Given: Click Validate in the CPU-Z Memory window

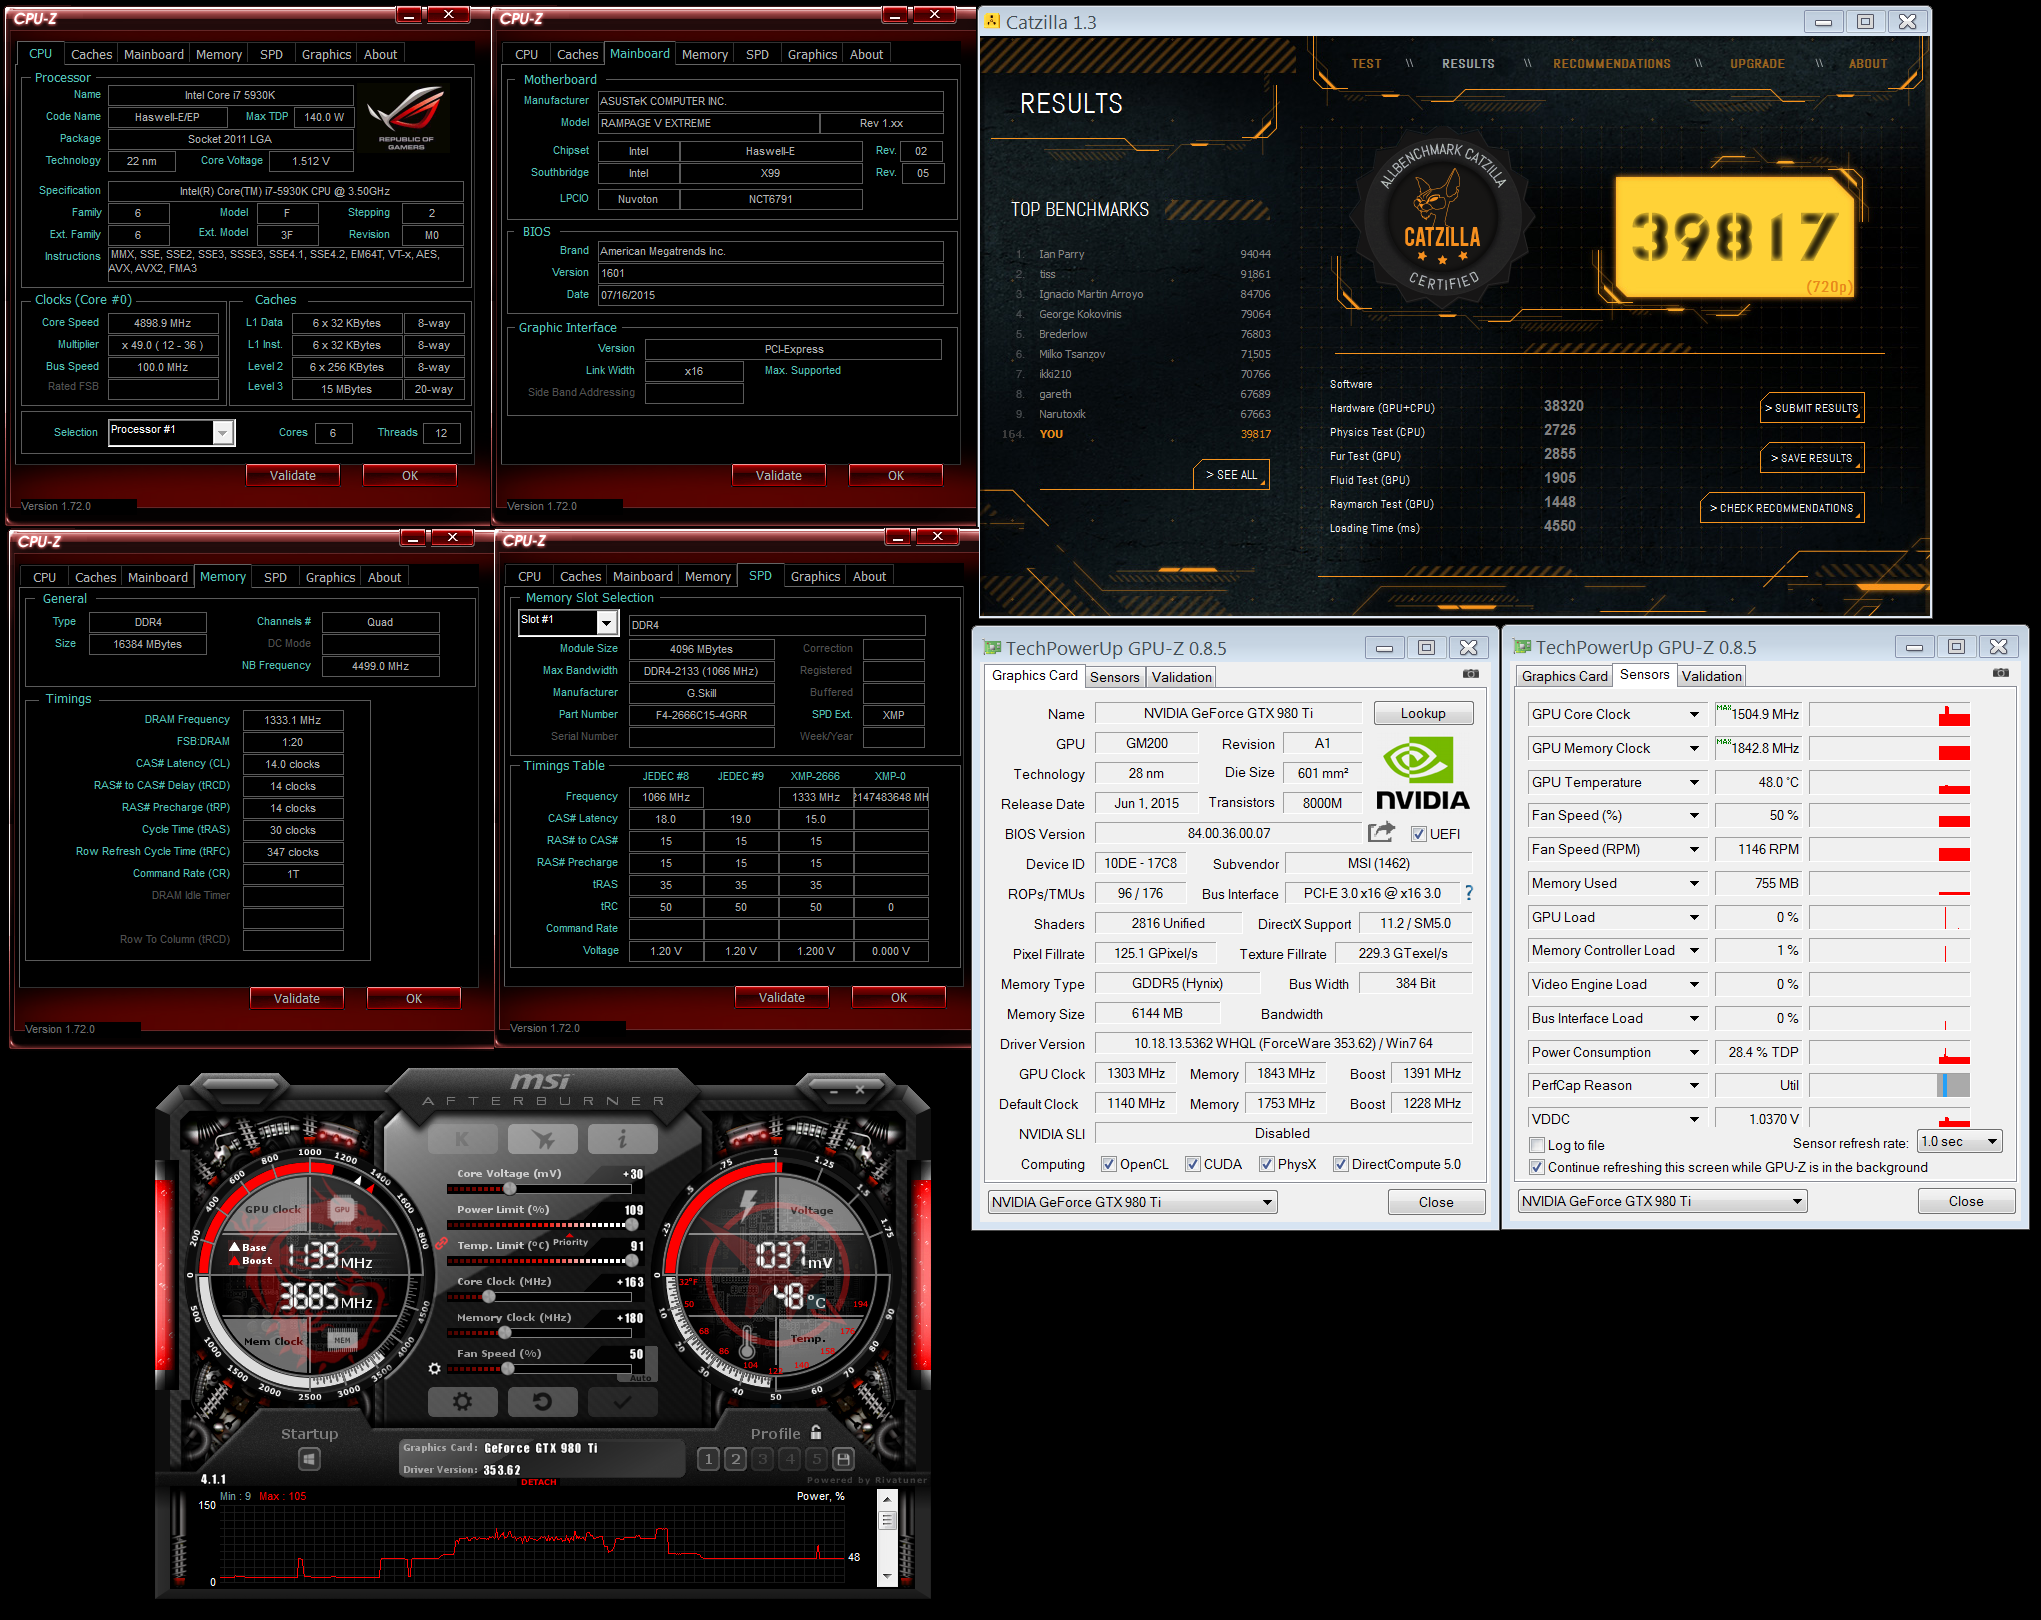Looking at the screenshot, I should click(x=296, y=998).
